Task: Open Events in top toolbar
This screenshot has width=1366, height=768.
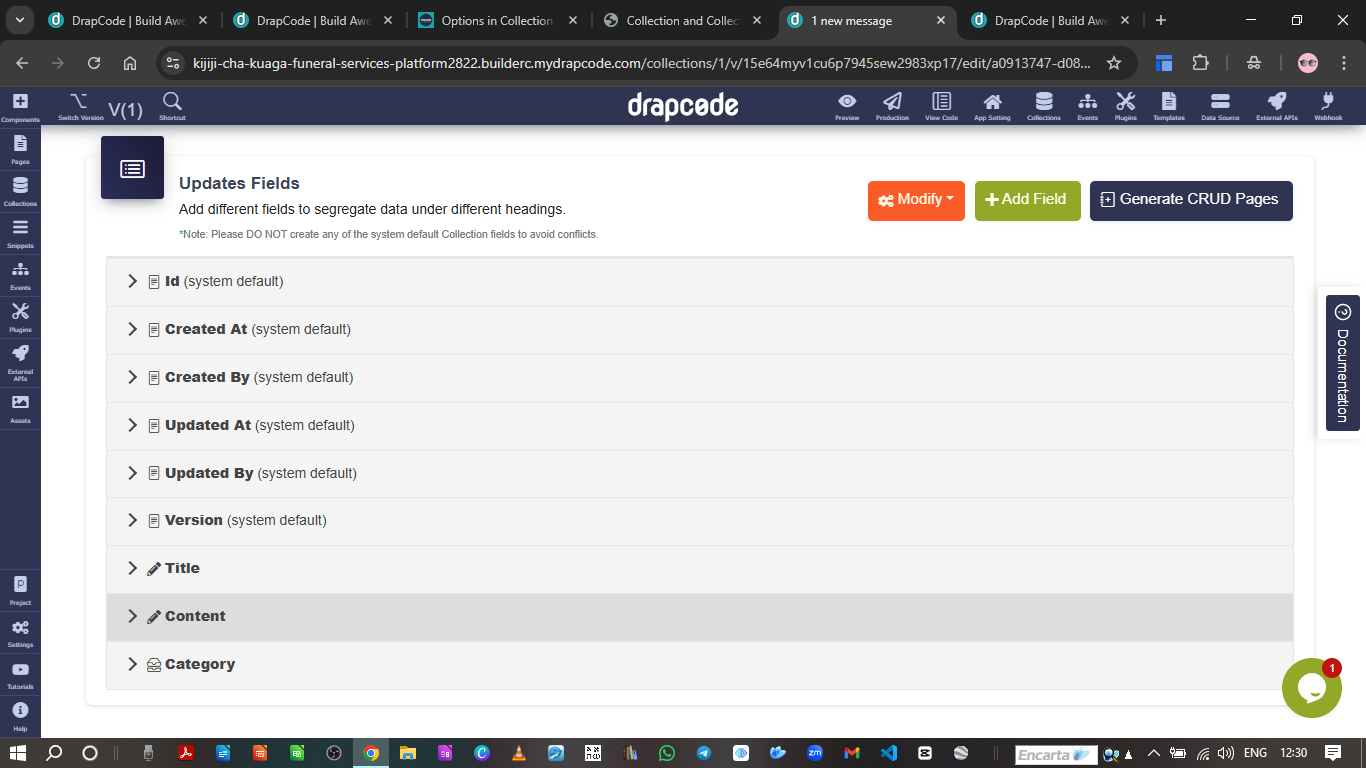Action: click(x=1087, y=106)
